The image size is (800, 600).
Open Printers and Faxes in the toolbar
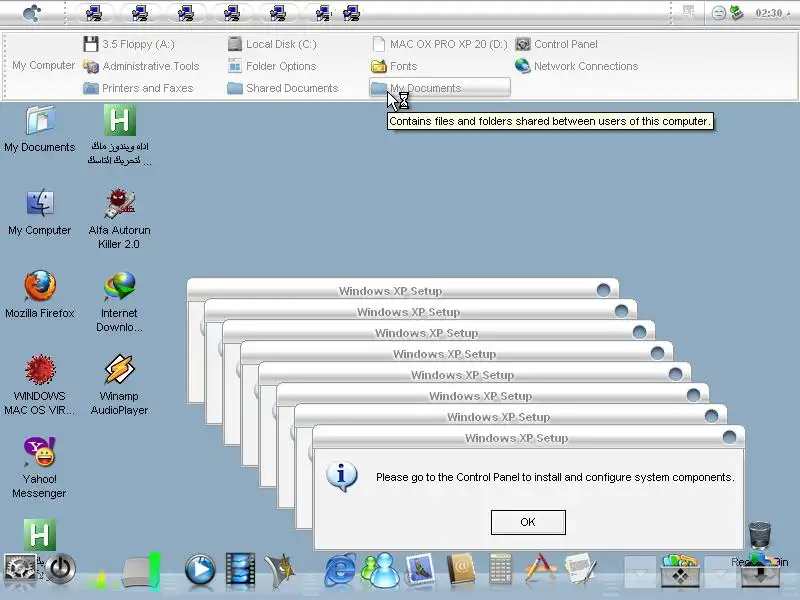tap(138, 88)
